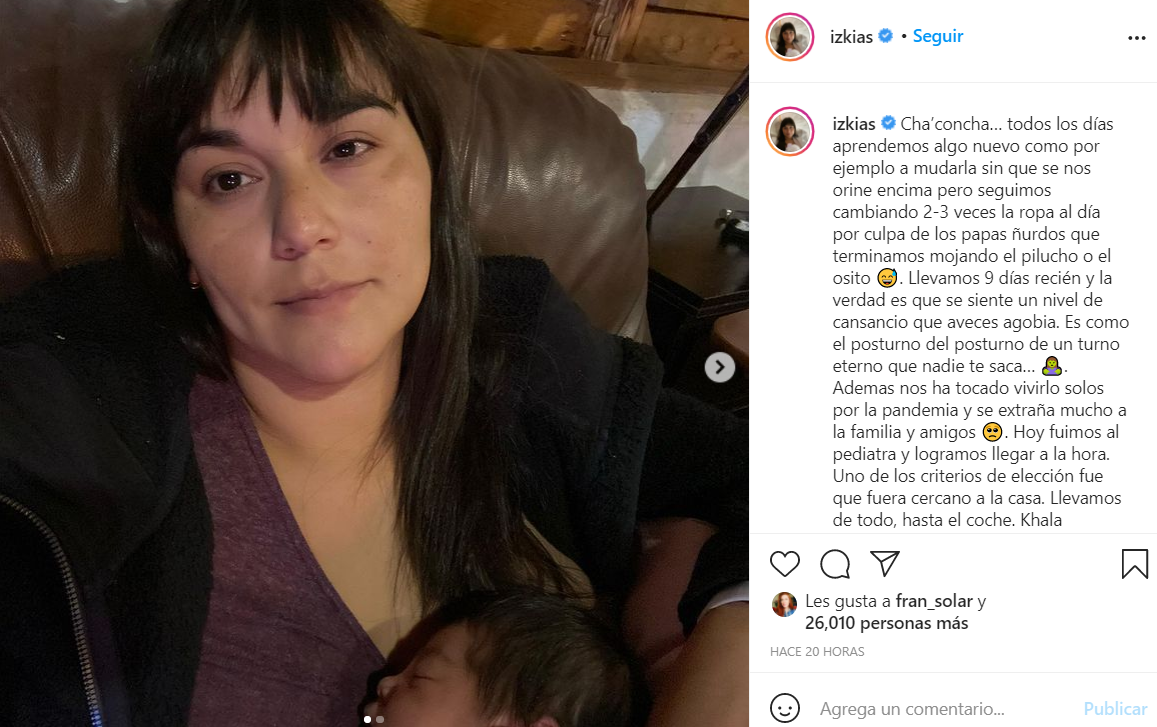
Task: Open izkias username link in header
Action: tap(851, 37)
